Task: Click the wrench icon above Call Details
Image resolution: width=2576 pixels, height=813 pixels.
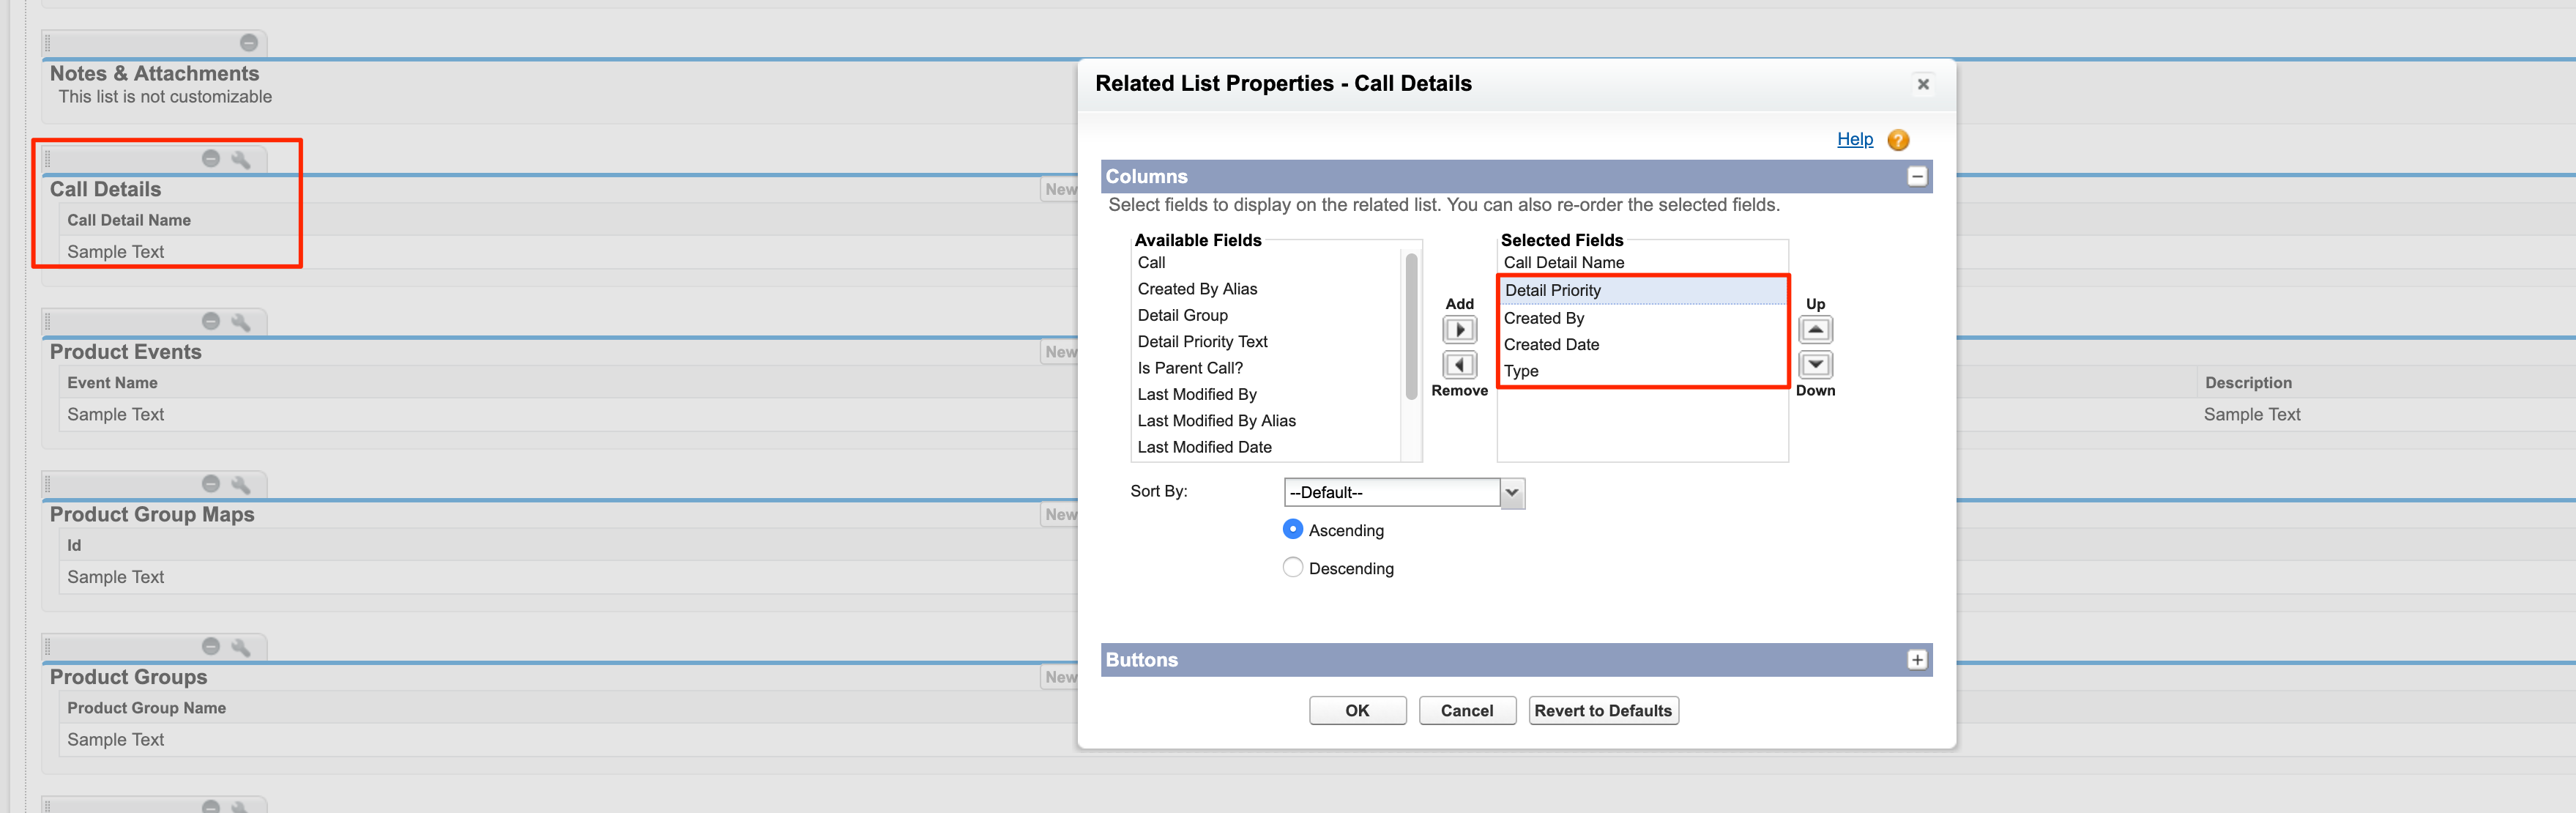Action: (x=240, y=159)
